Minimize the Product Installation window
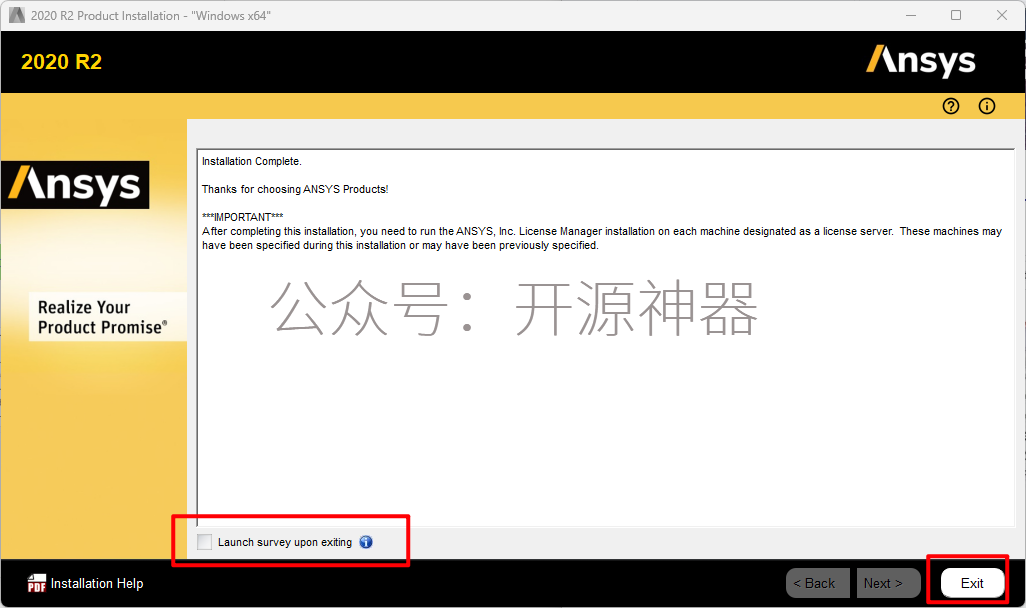 tap(911, 15)
